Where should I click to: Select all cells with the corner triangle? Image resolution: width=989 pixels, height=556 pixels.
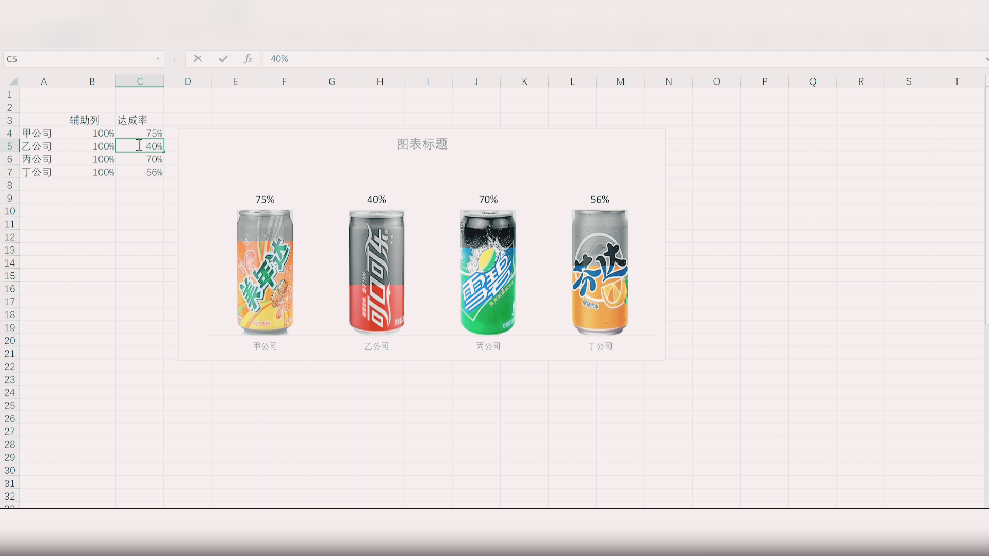pos(12,81)
